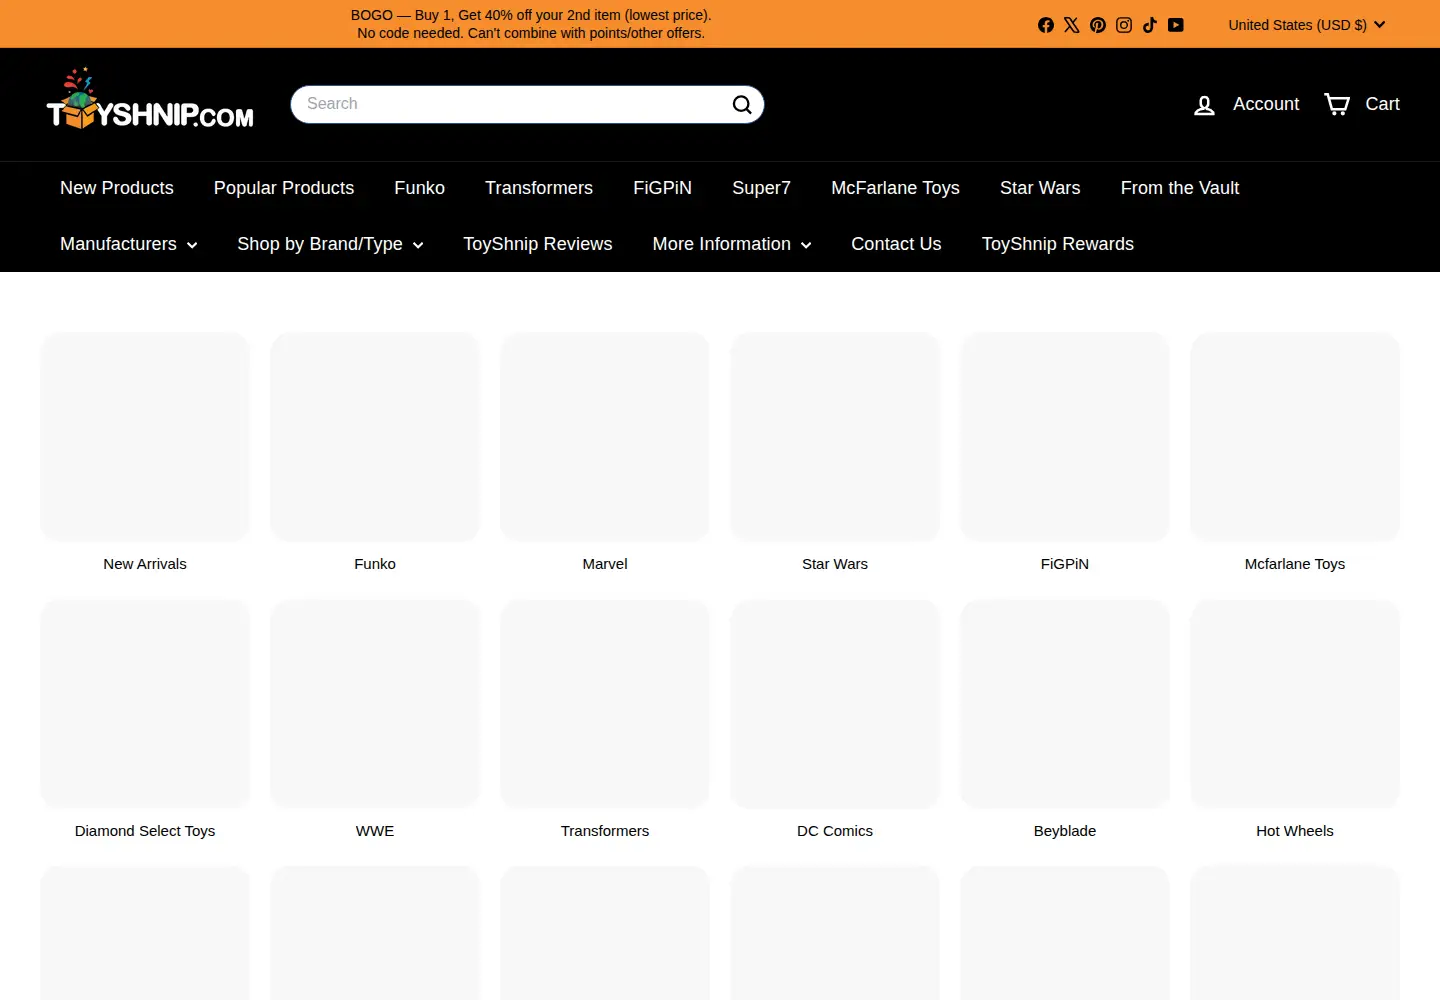
Task: Open the Facebook social icon
Action: 1046,25
